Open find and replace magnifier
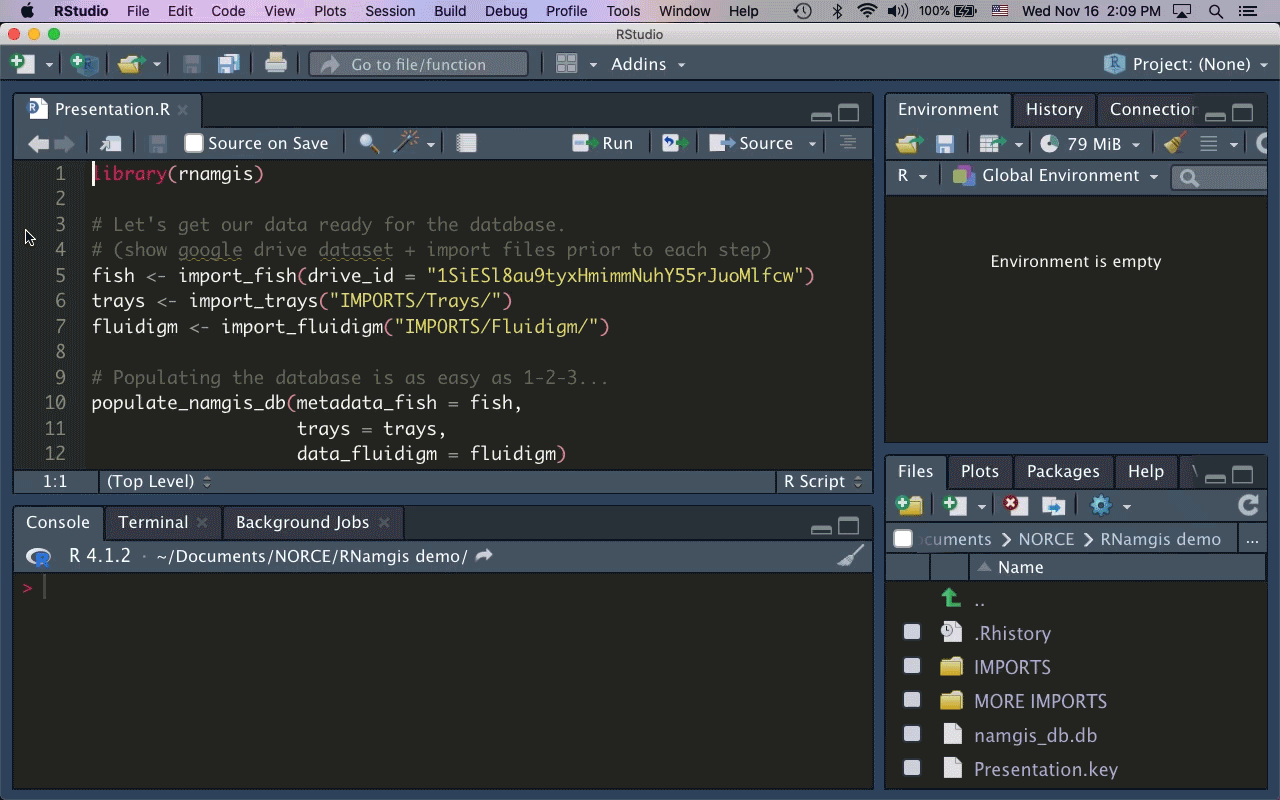This screenshot has height=800, width=1280. pos(369,143)
